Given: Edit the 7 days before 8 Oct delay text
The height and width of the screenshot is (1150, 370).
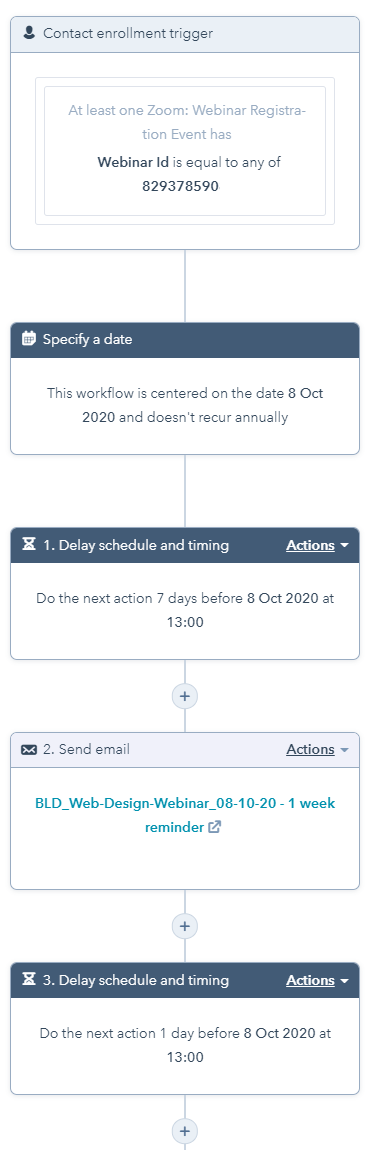Looking at the screenshot, I should coord(185,610).
